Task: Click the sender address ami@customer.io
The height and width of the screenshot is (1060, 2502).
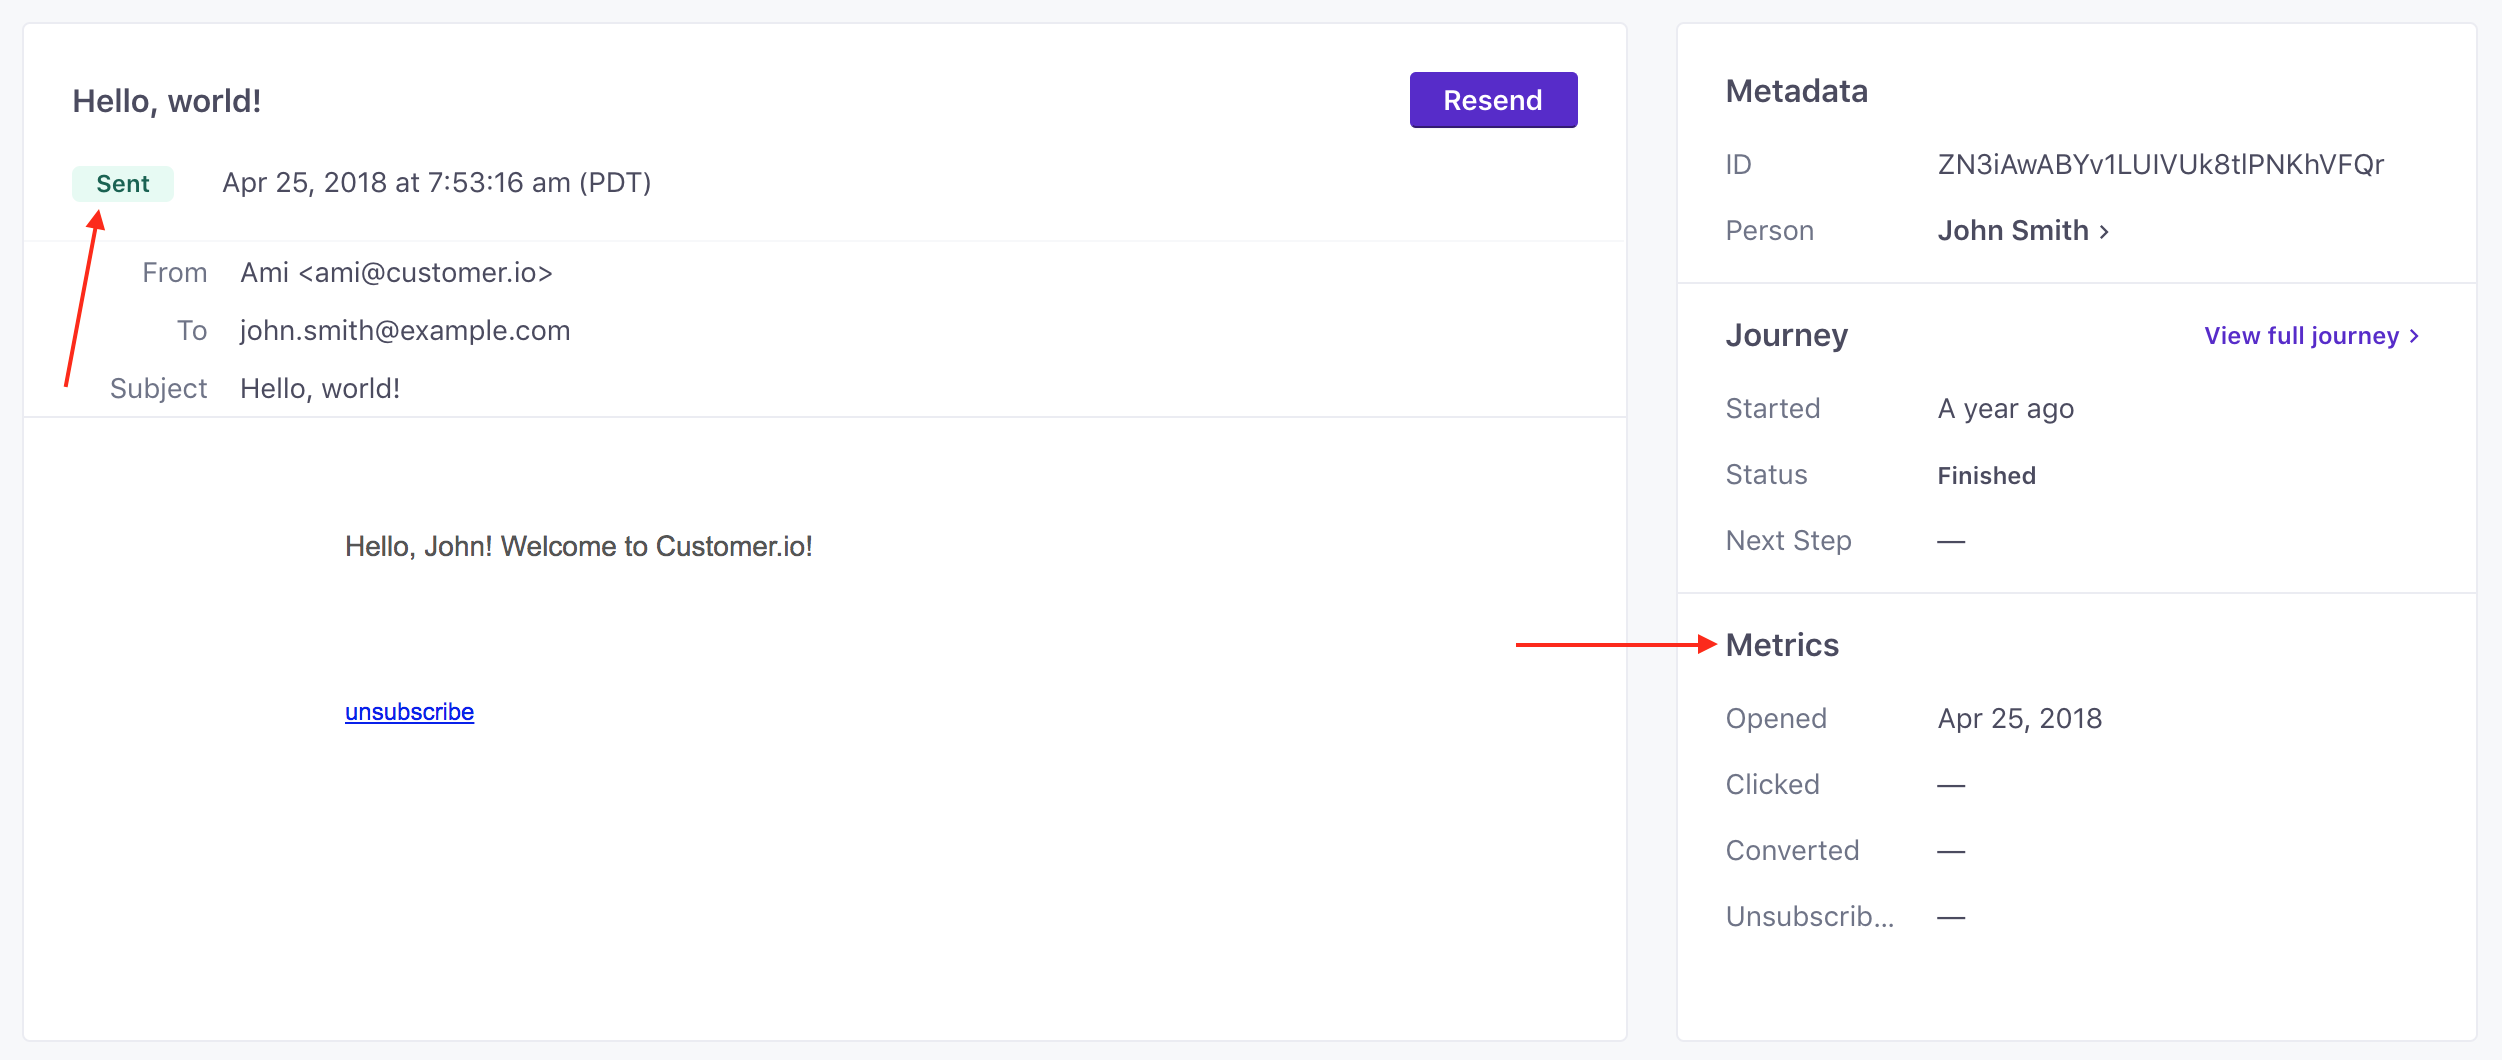Action: [x=425, y=273]
